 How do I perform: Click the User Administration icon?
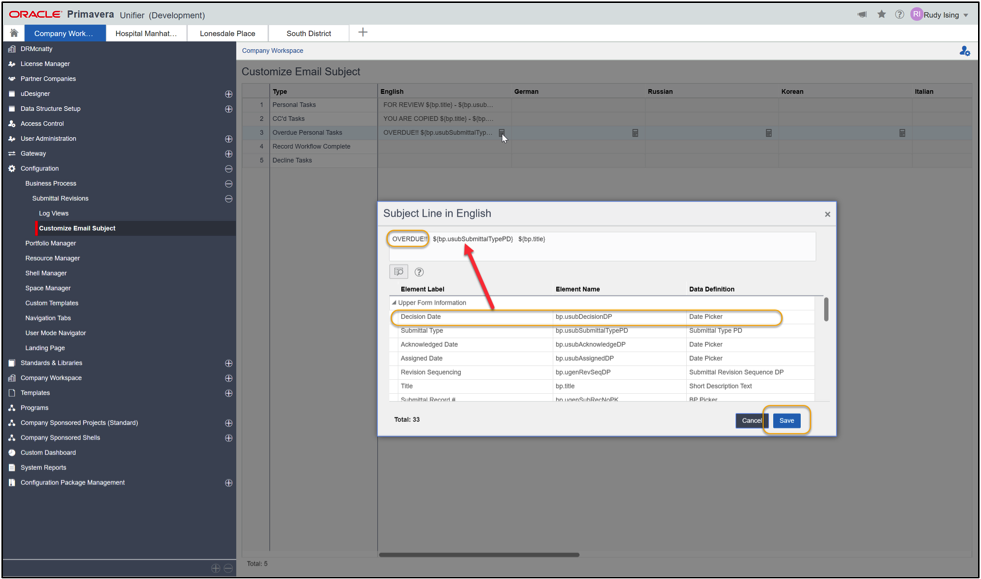pyautogui.click(x=12, y=139)
